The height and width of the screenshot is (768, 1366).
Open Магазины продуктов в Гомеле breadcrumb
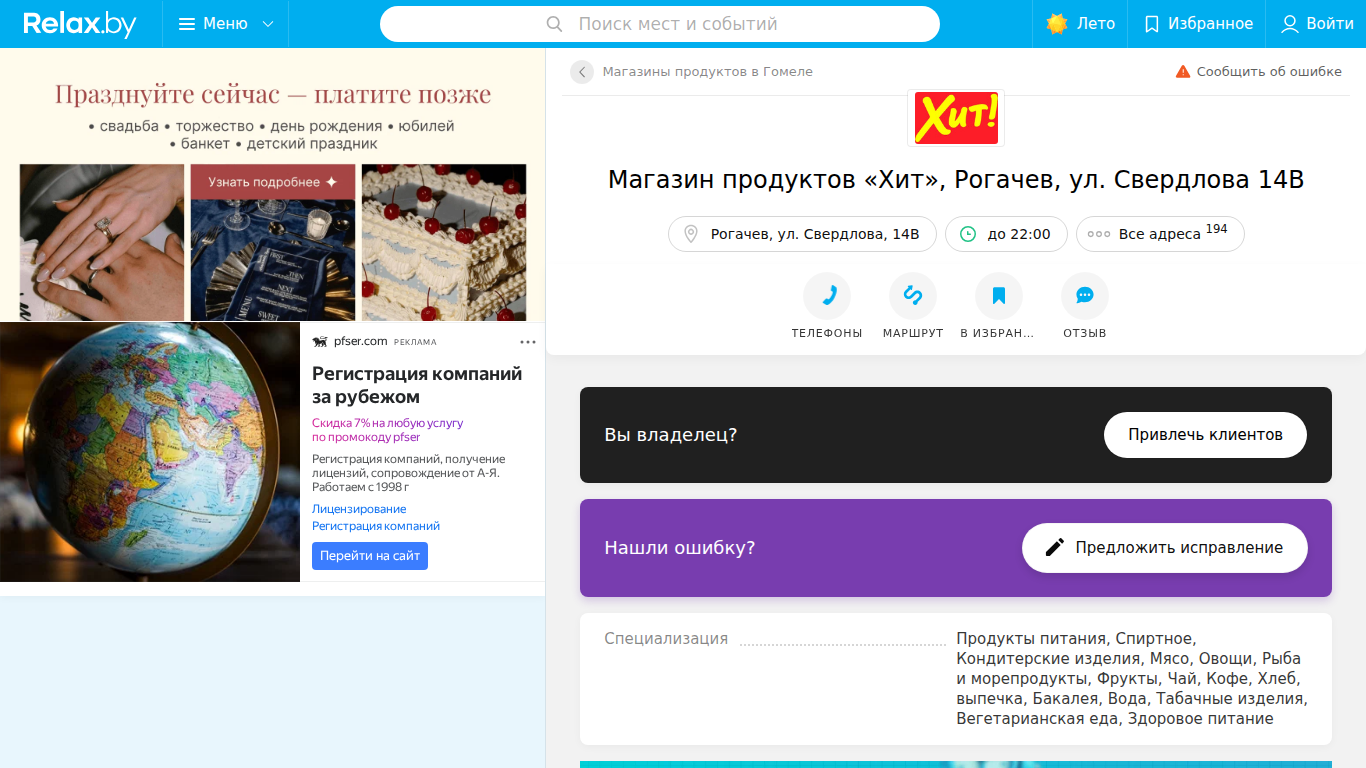click(708, 72)
